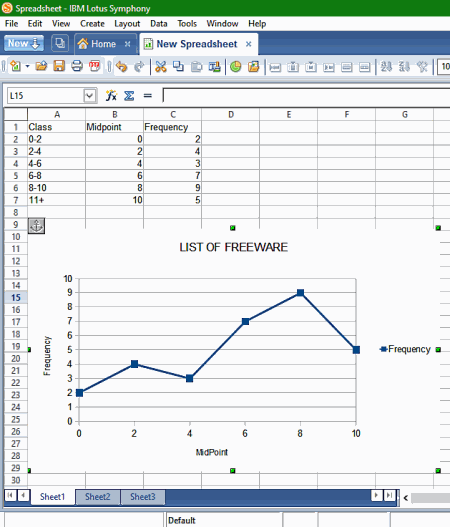Click the thumbnail view icon beside New
Image resolution: width=450 pixels, height=527 pixels.
click(x=60, y=43)
